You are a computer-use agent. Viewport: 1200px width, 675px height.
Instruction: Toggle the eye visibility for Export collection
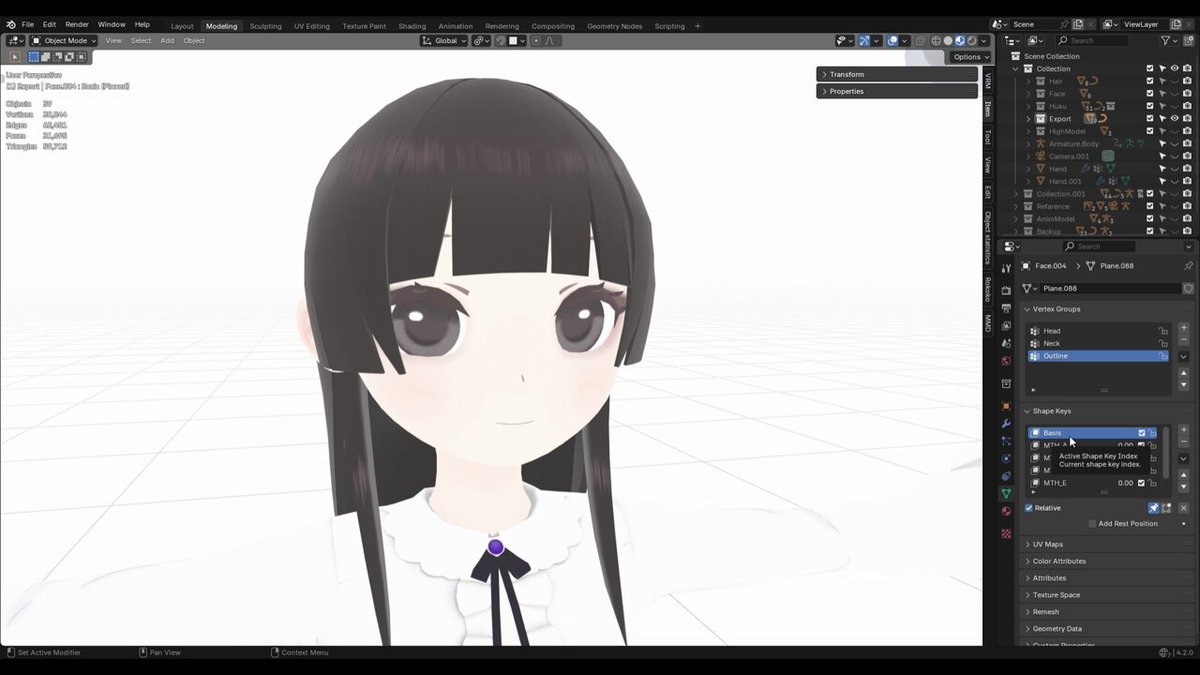click(x=1175, y=118)
